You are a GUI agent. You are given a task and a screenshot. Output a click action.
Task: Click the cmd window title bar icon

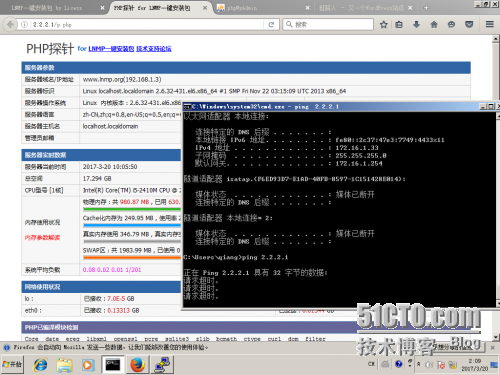pos(187,107)
